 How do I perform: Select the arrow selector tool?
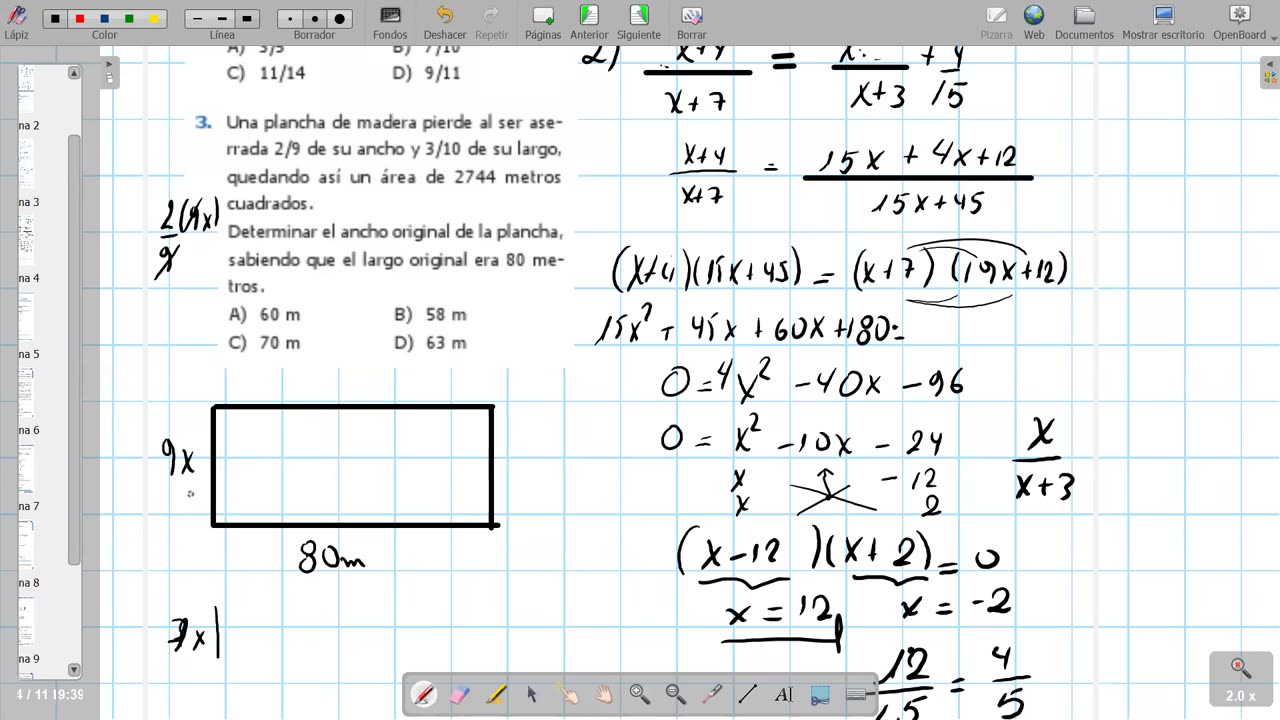(532, 694)
